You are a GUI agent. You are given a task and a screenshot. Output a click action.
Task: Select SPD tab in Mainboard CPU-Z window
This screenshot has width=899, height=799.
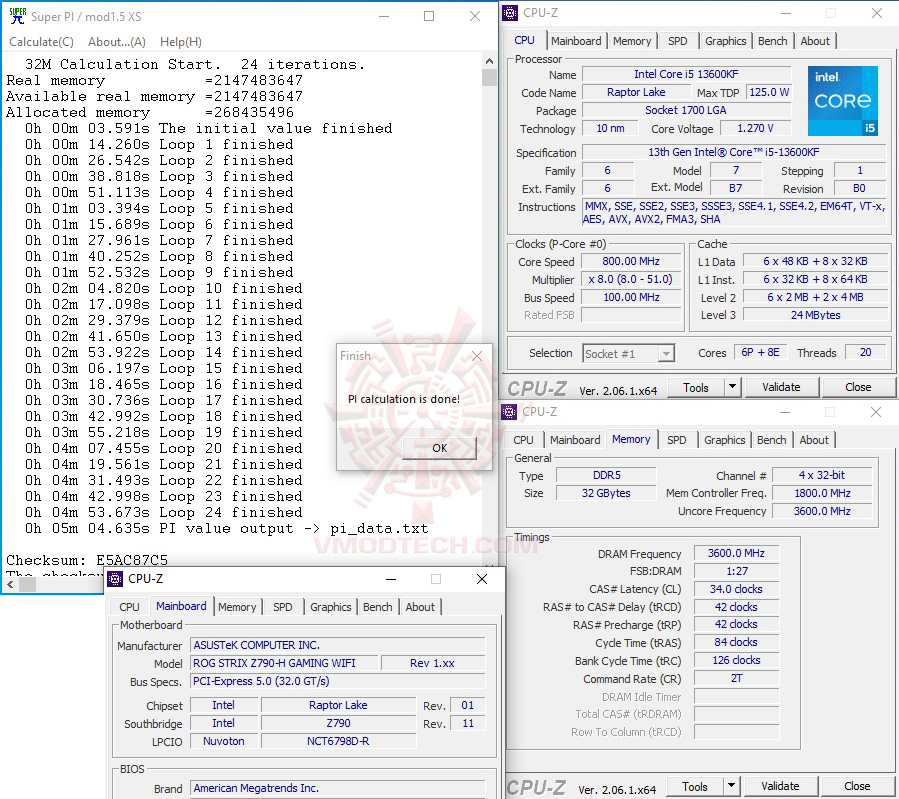coord(282,607)
